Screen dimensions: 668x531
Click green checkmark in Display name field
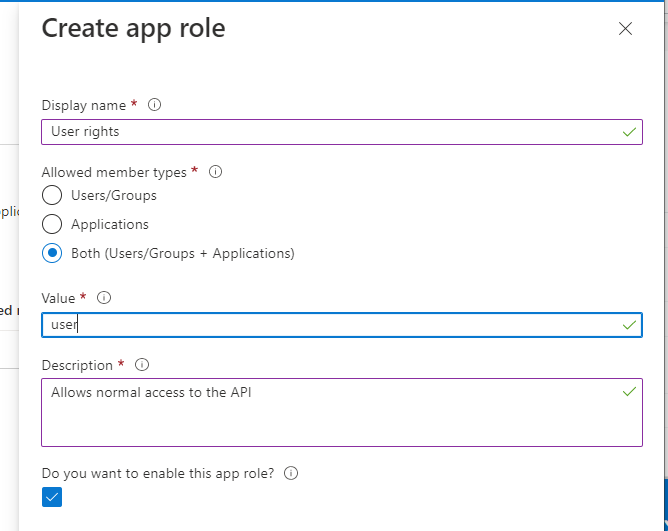pos(629,131)
